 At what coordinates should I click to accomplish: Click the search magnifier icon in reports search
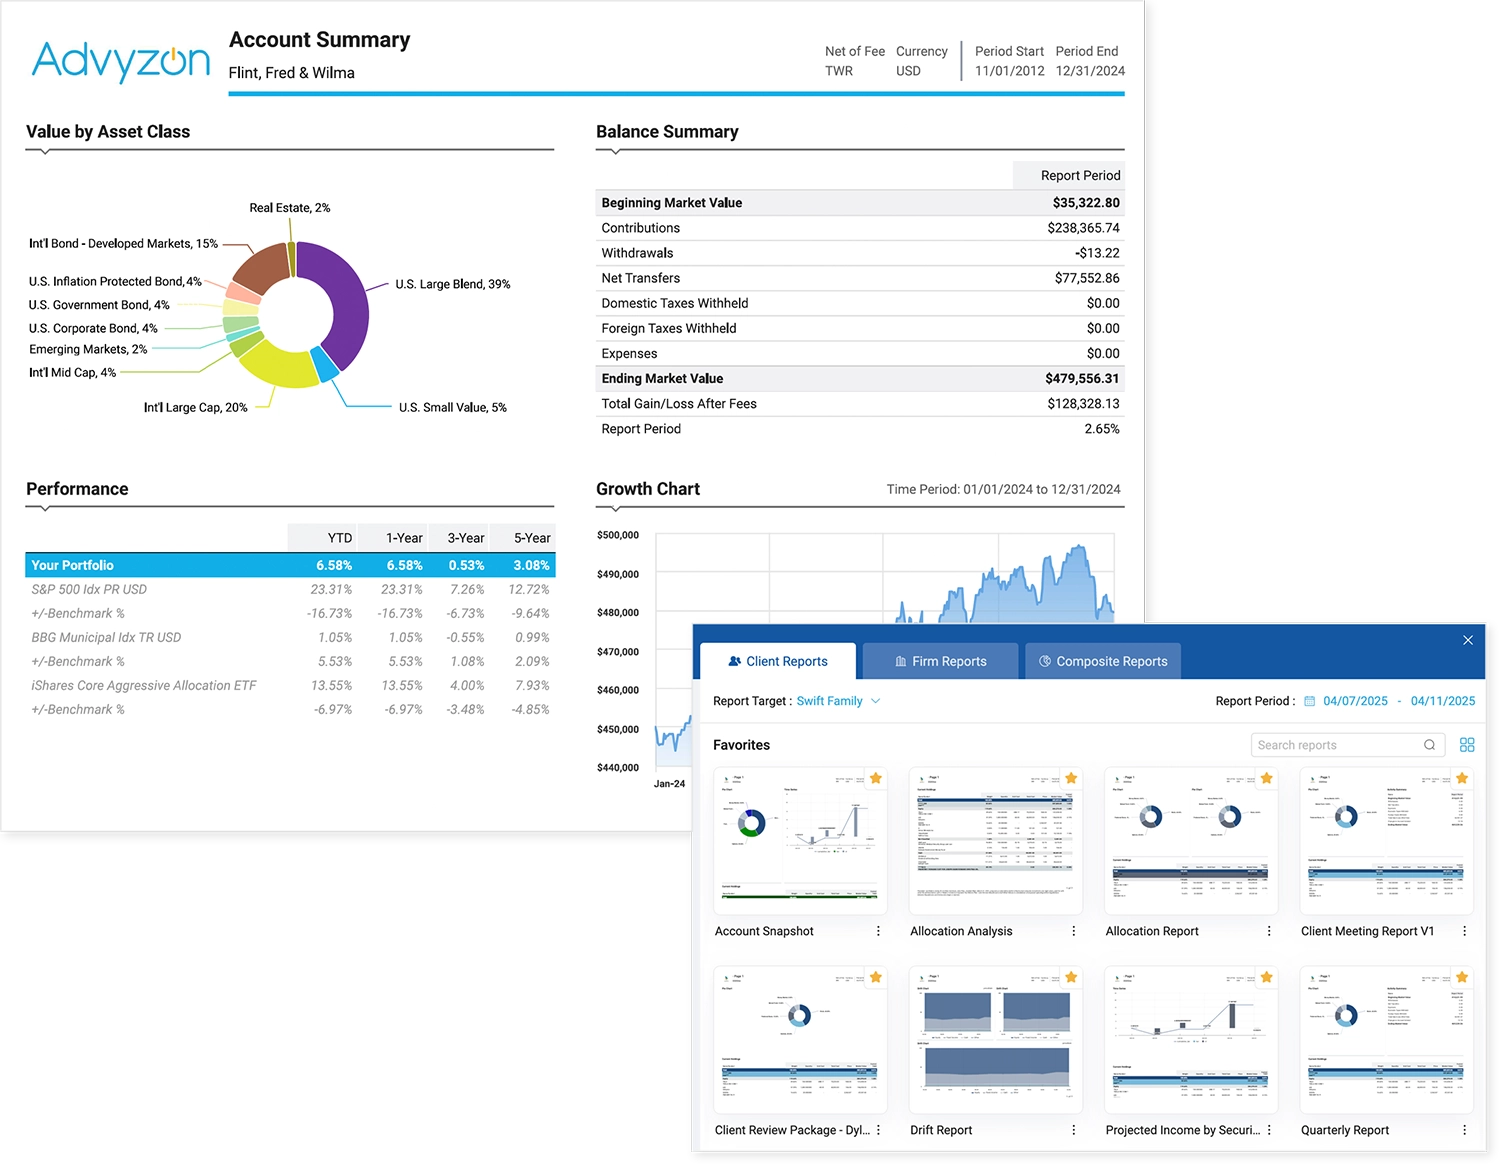pyautogui.click(x=1430, y=745)
